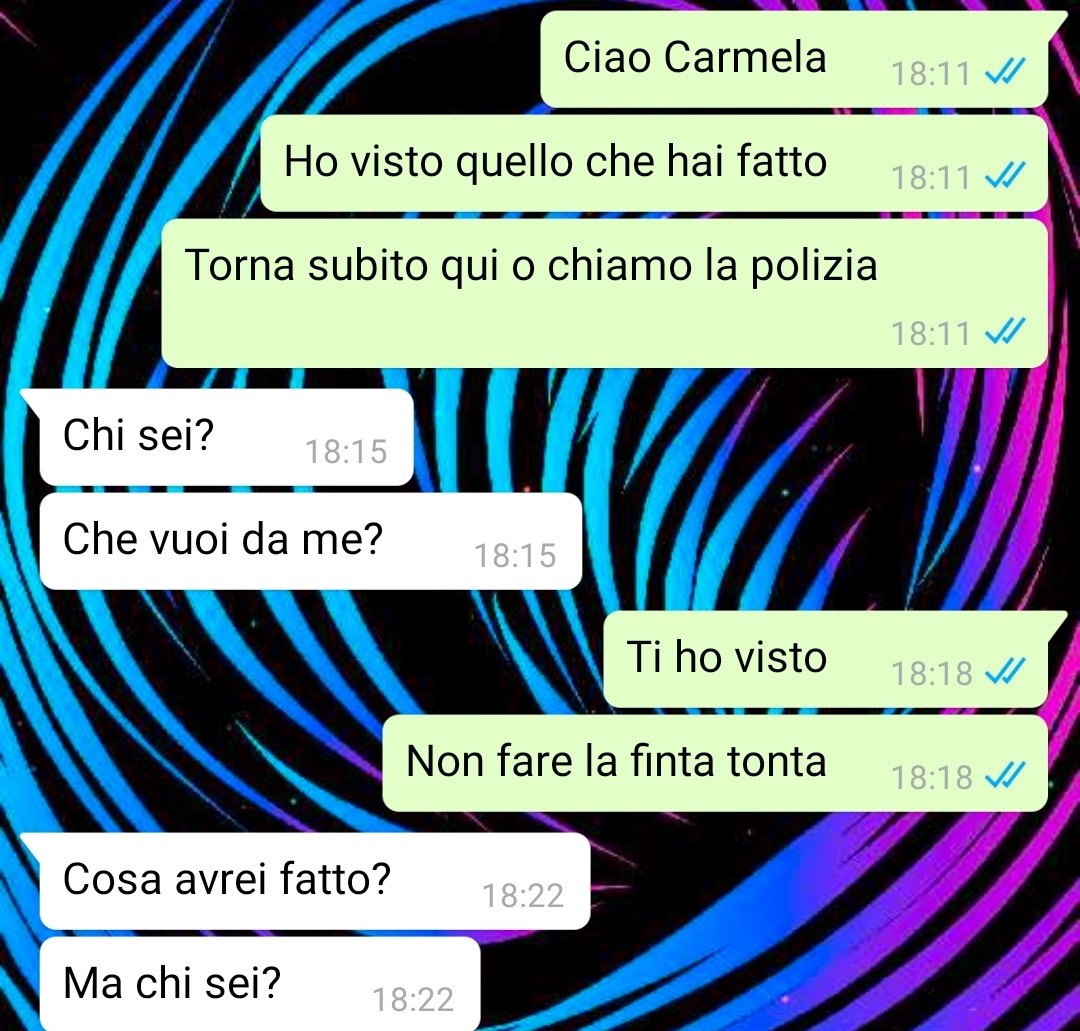1080x1031 pixels.
Task: Tap the 18:15 timestamp on 'Chi sei?'
Action: (x=346, y=452)
